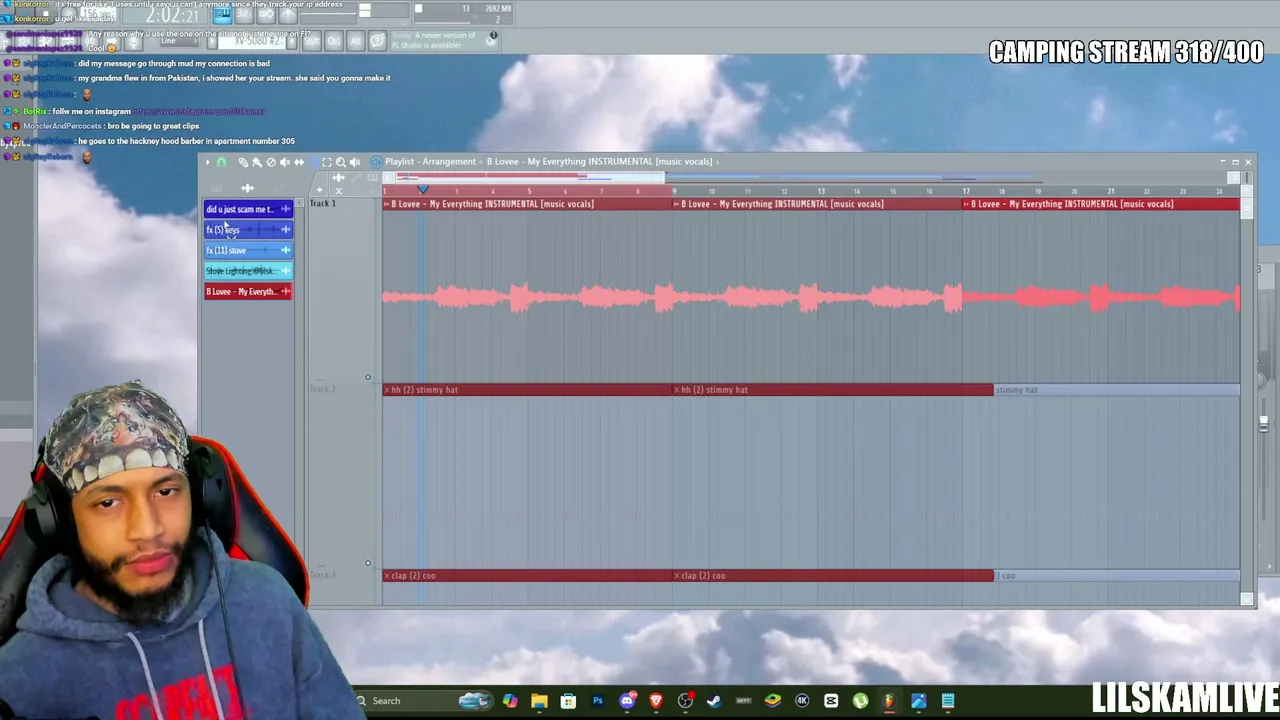Click the Track 1 header label

322,203
